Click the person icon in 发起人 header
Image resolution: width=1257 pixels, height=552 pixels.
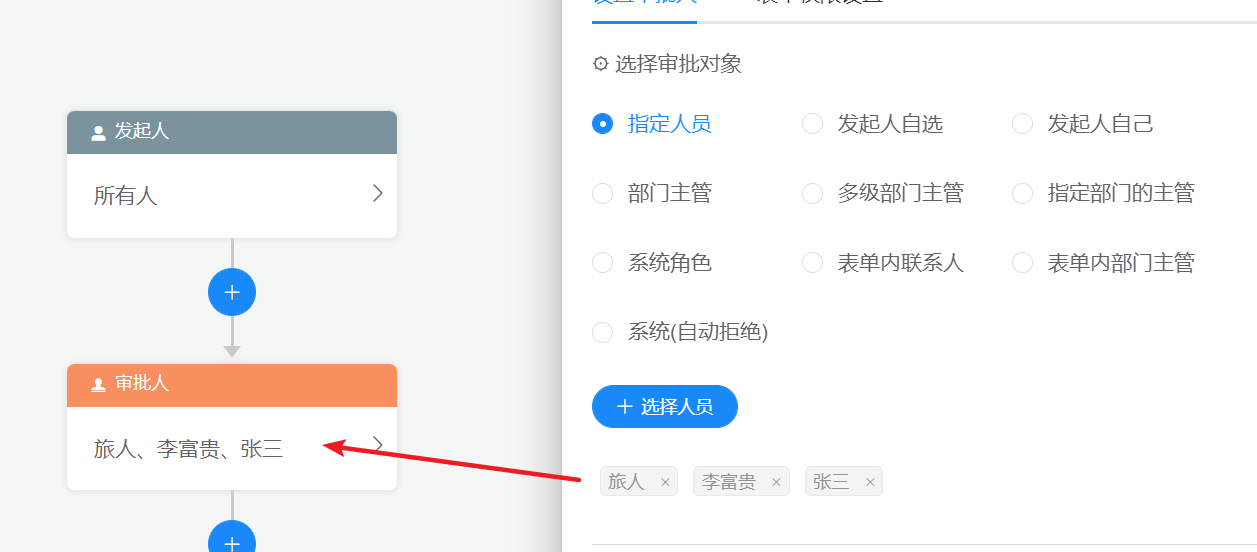coord(98,132)
